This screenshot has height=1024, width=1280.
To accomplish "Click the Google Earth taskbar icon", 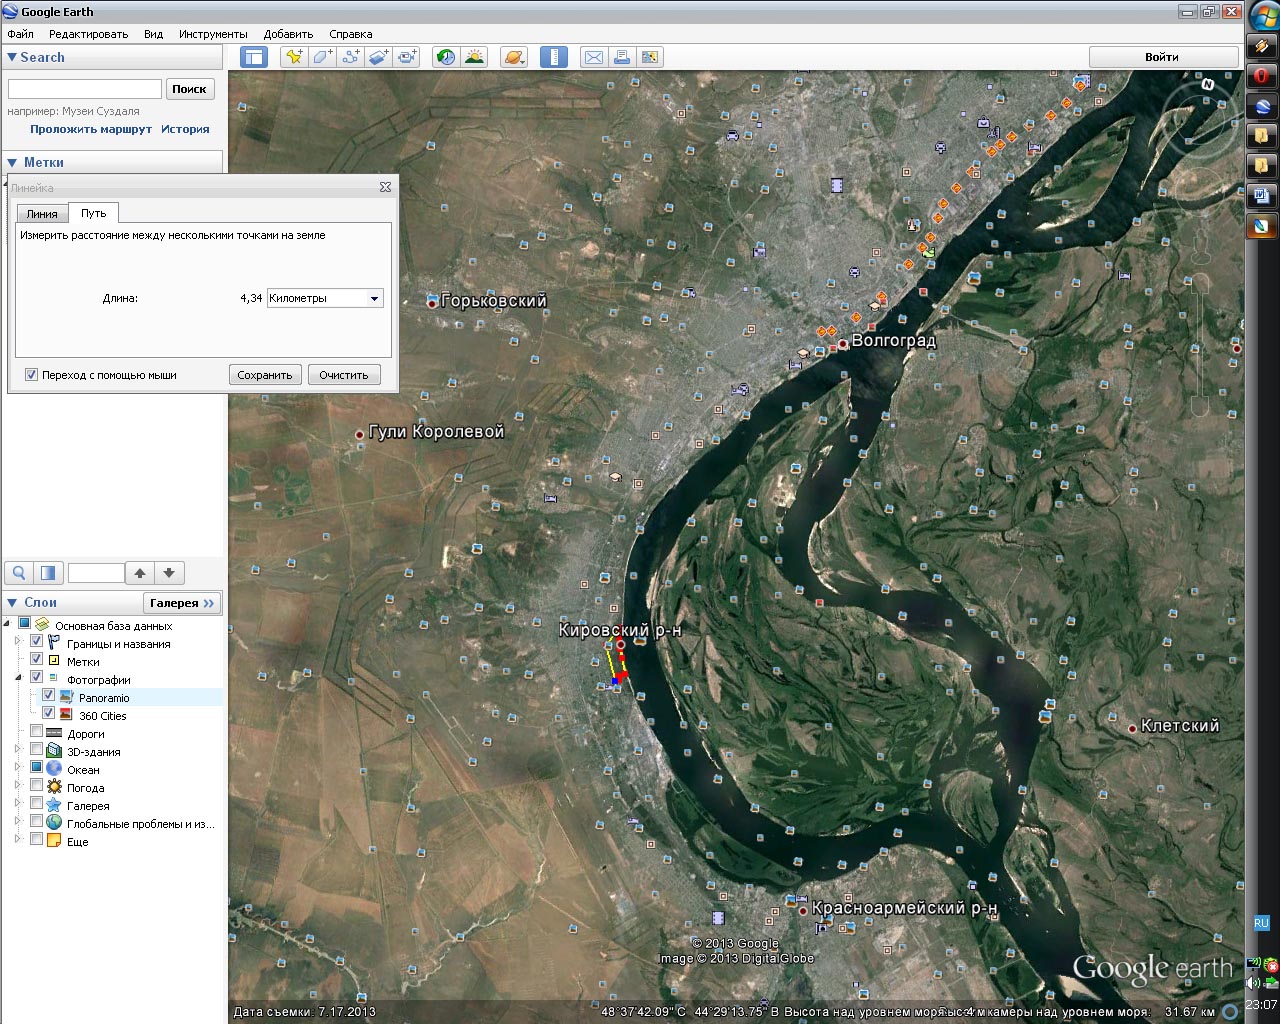I will 1262,107.
